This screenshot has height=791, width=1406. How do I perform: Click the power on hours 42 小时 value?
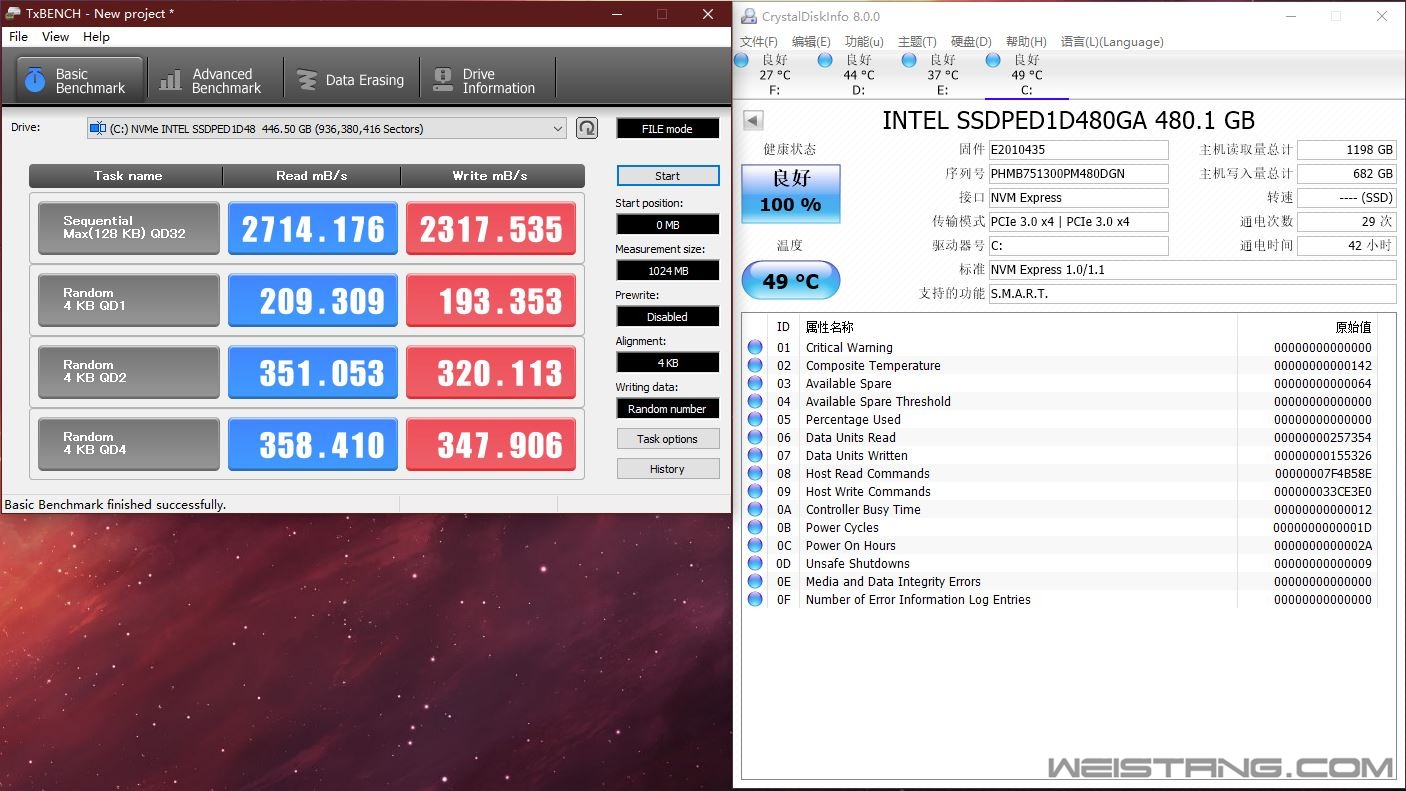point(1347,246)
